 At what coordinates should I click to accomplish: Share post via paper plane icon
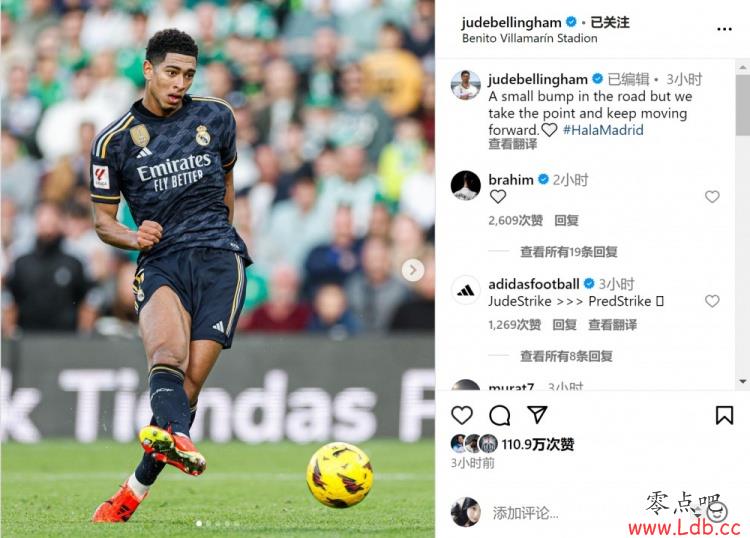[x=537, y=415]
